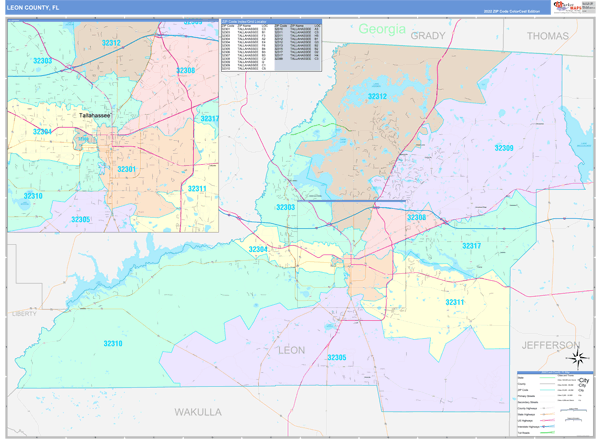
Task: Click the GRADY county label
Action: coord(427,36)
